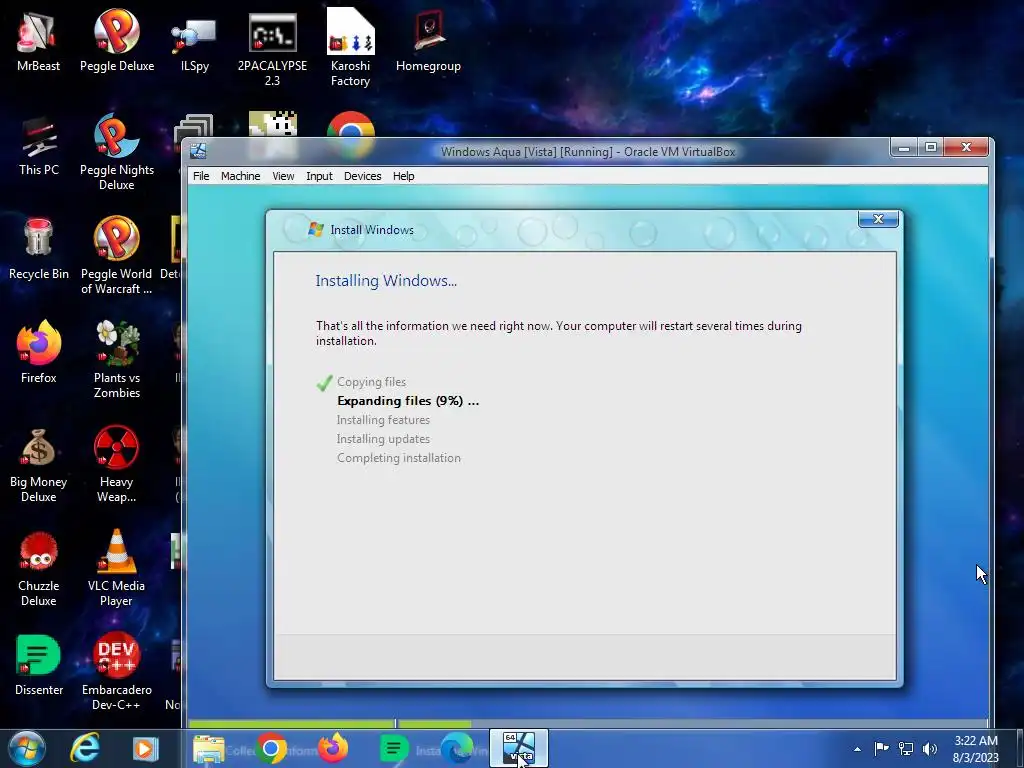Viewport: 1024px width, 768px height.
Task: Click the Expanding files (9%) step
Action: coord(408,401)
